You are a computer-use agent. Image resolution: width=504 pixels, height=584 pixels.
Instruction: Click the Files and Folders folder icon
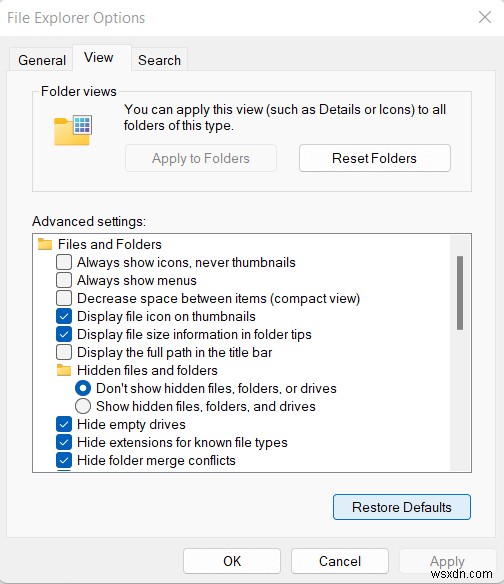pyautogui.click(x=45, y=244)
